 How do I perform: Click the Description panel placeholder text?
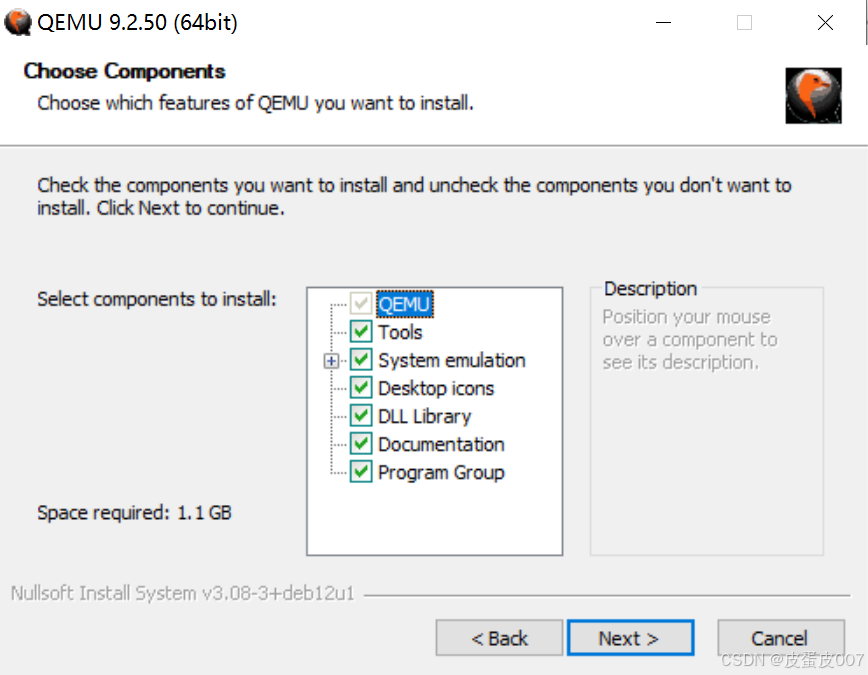coord(690,339)
